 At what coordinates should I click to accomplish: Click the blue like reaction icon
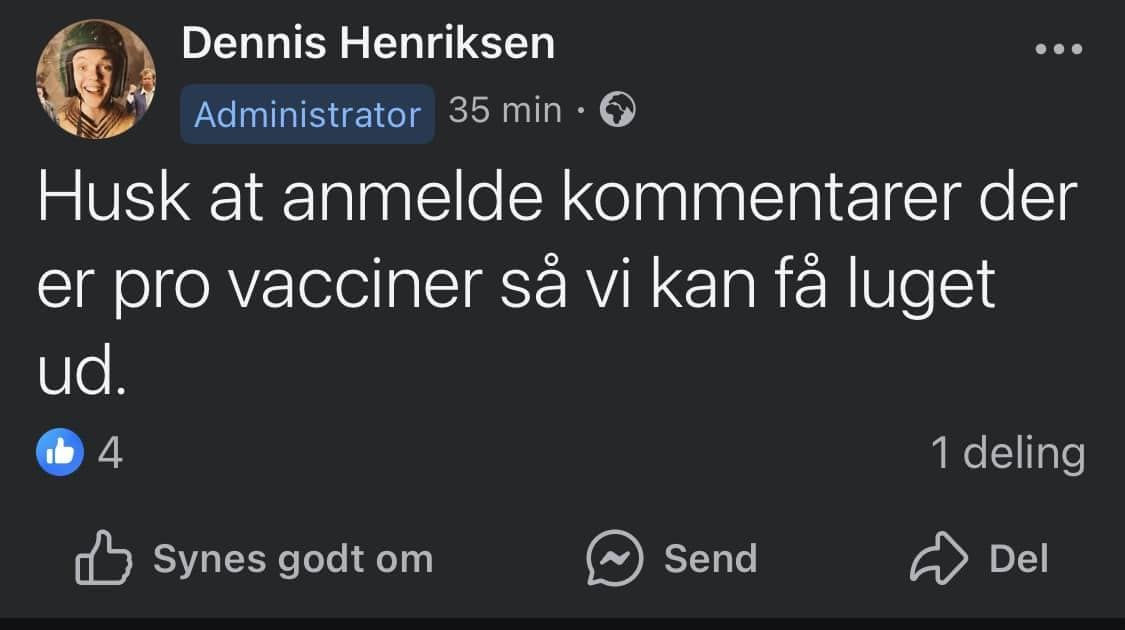(59, 453)
